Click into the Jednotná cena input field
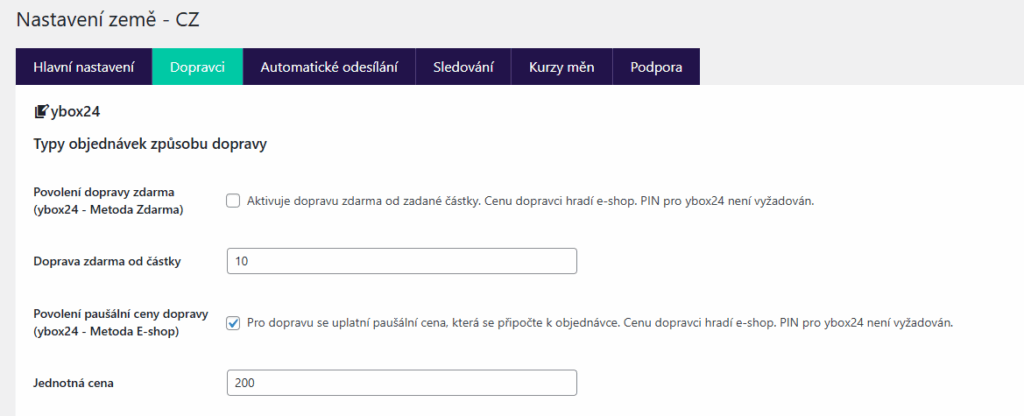 [x=402, y=383]
